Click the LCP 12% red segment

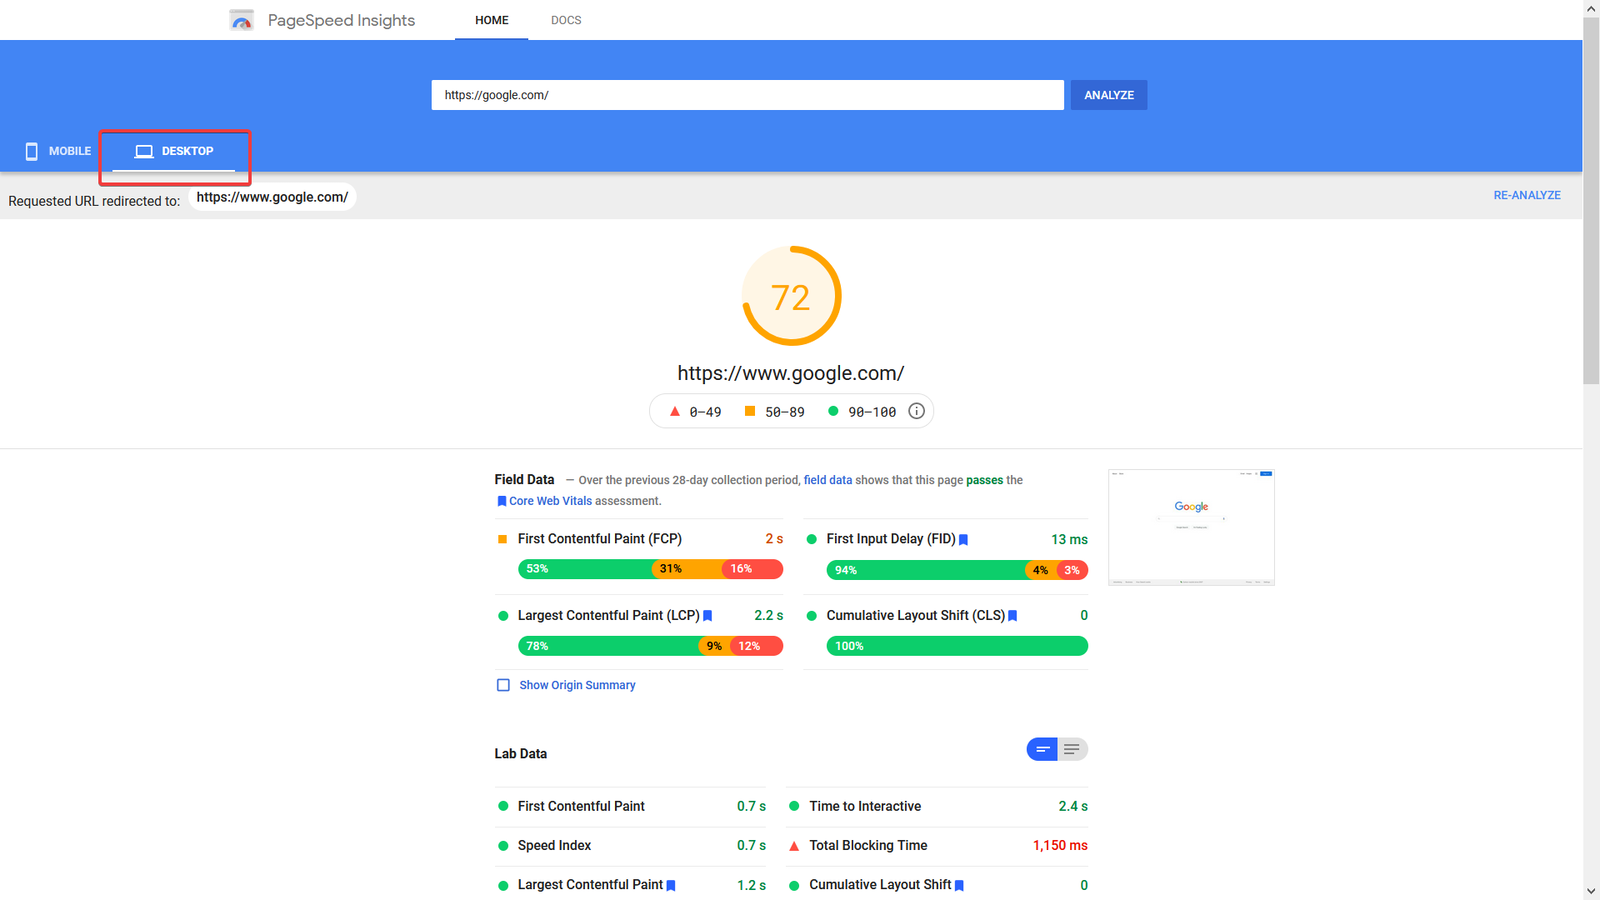coord(756,646)
